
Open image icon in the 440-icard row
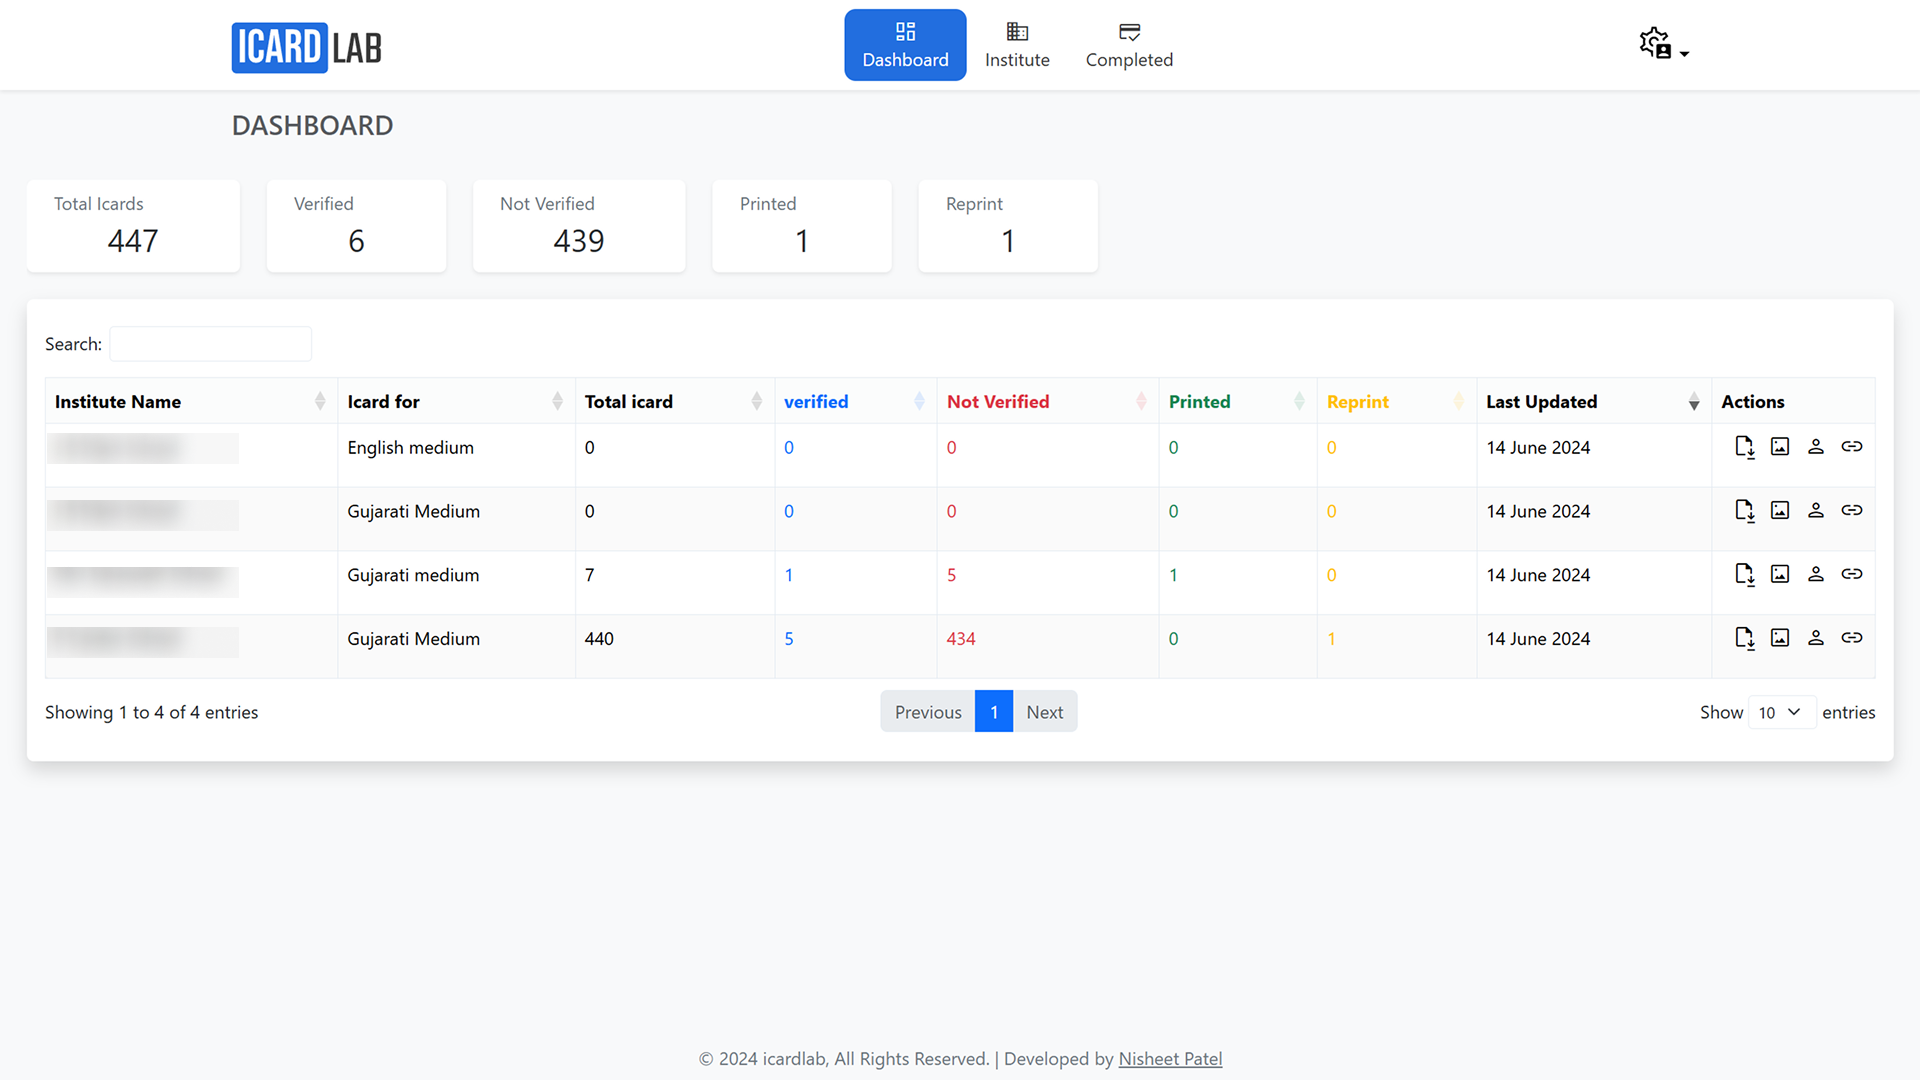pyautogui.click(x=1780, y=638)
